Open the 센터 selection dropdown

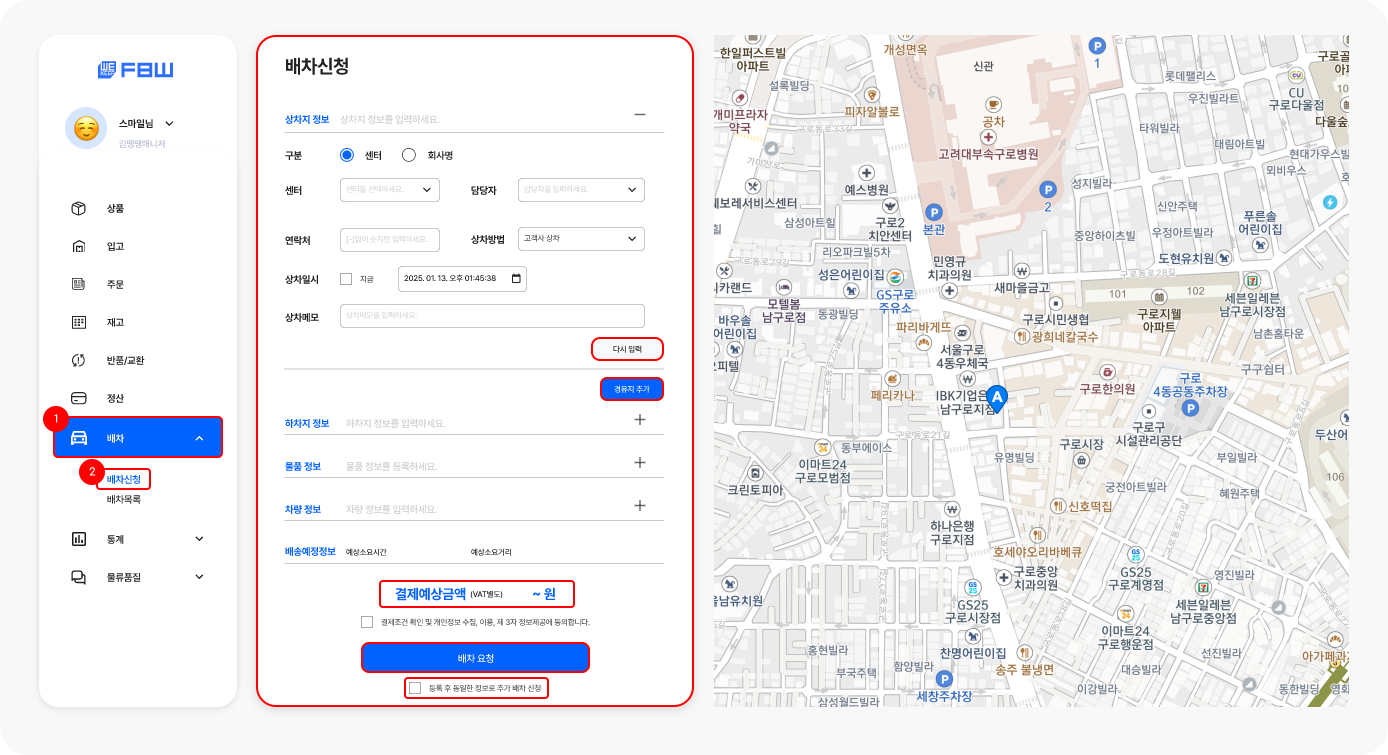(390, 189)
